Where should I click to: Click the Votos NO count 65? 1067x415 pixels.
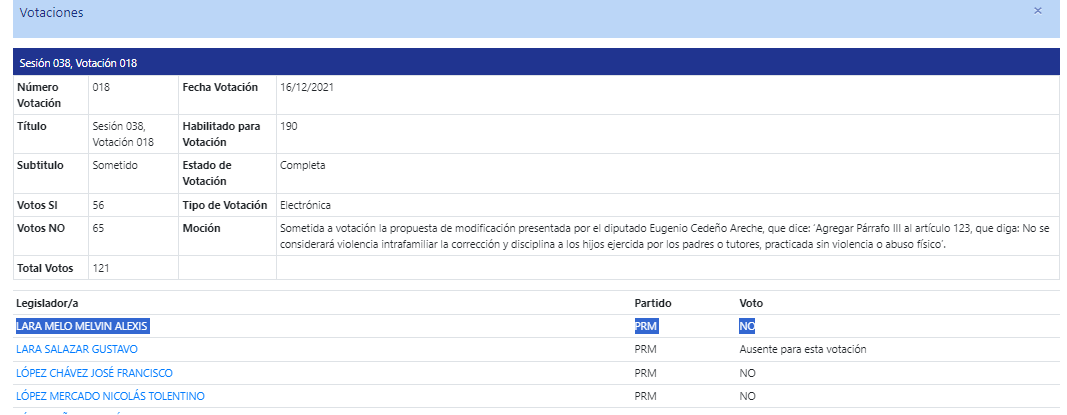pyautogui.click(x=99, y=228)
